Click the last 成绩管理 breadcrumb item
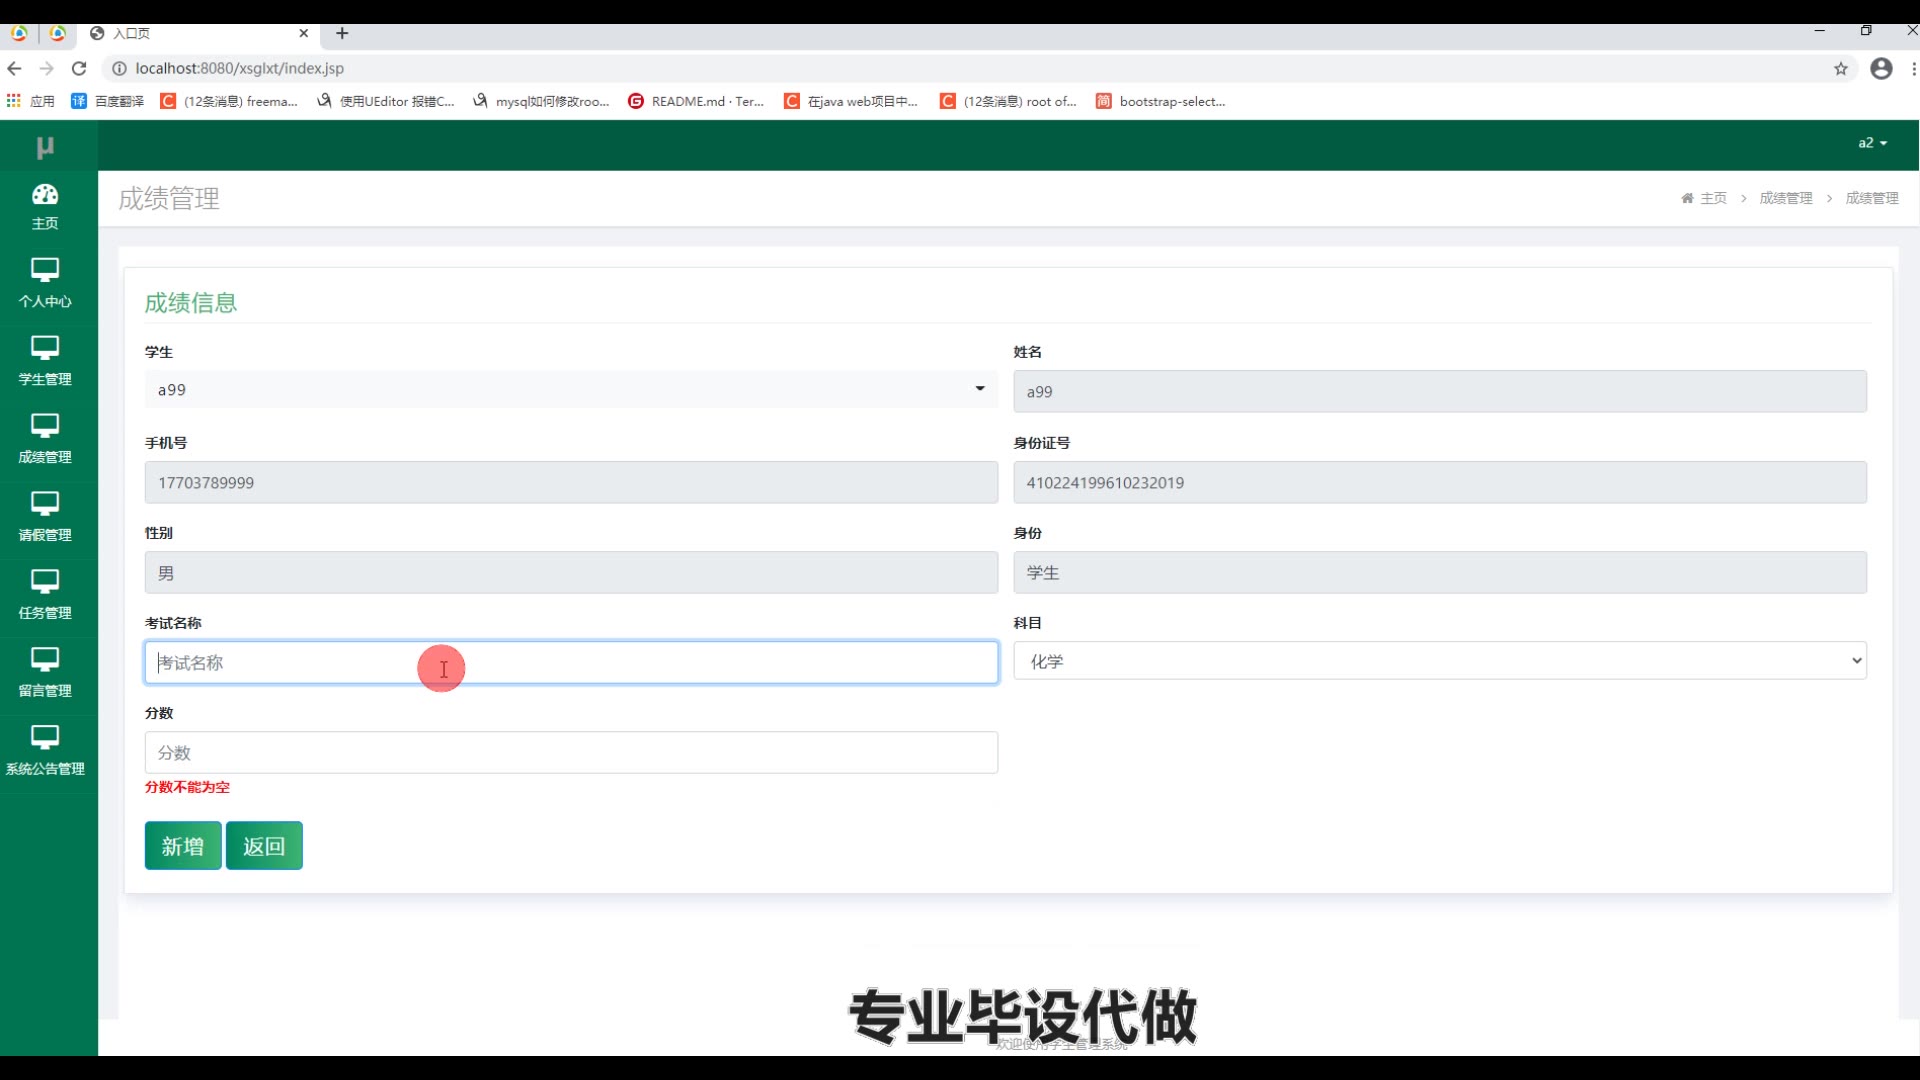 1872,198
